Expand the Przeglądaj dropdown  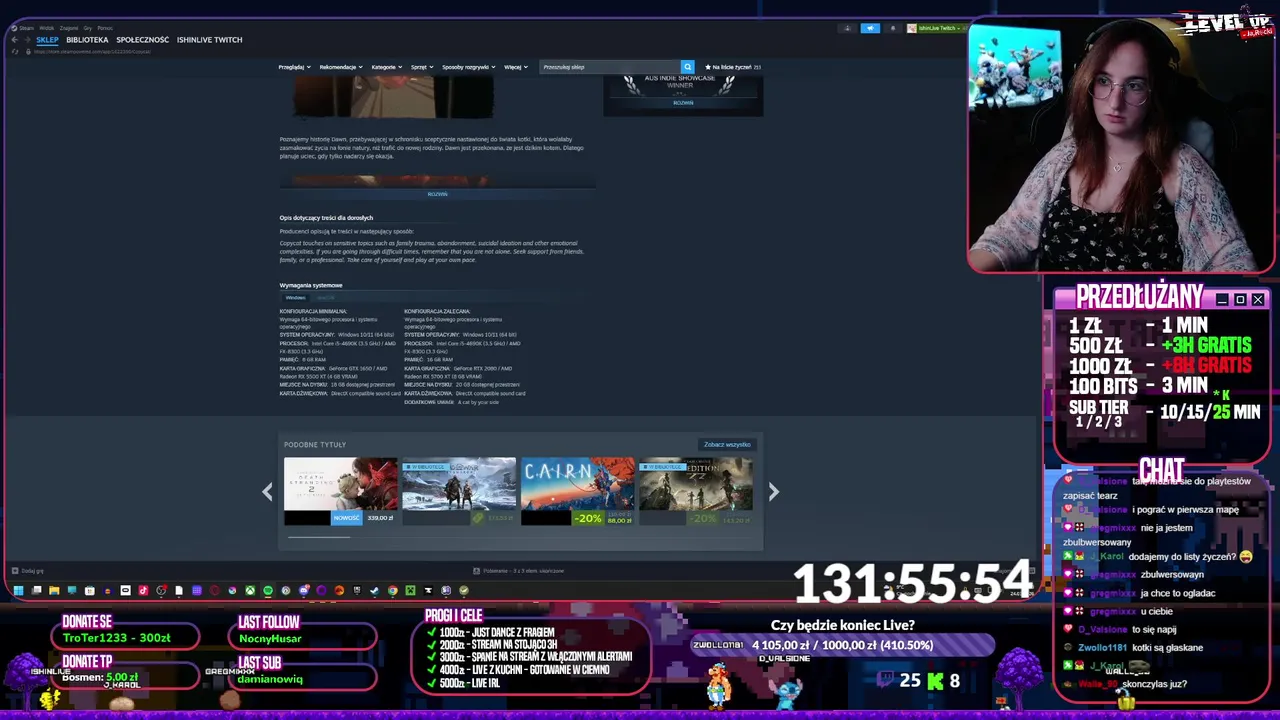click(x=294, y=67)
